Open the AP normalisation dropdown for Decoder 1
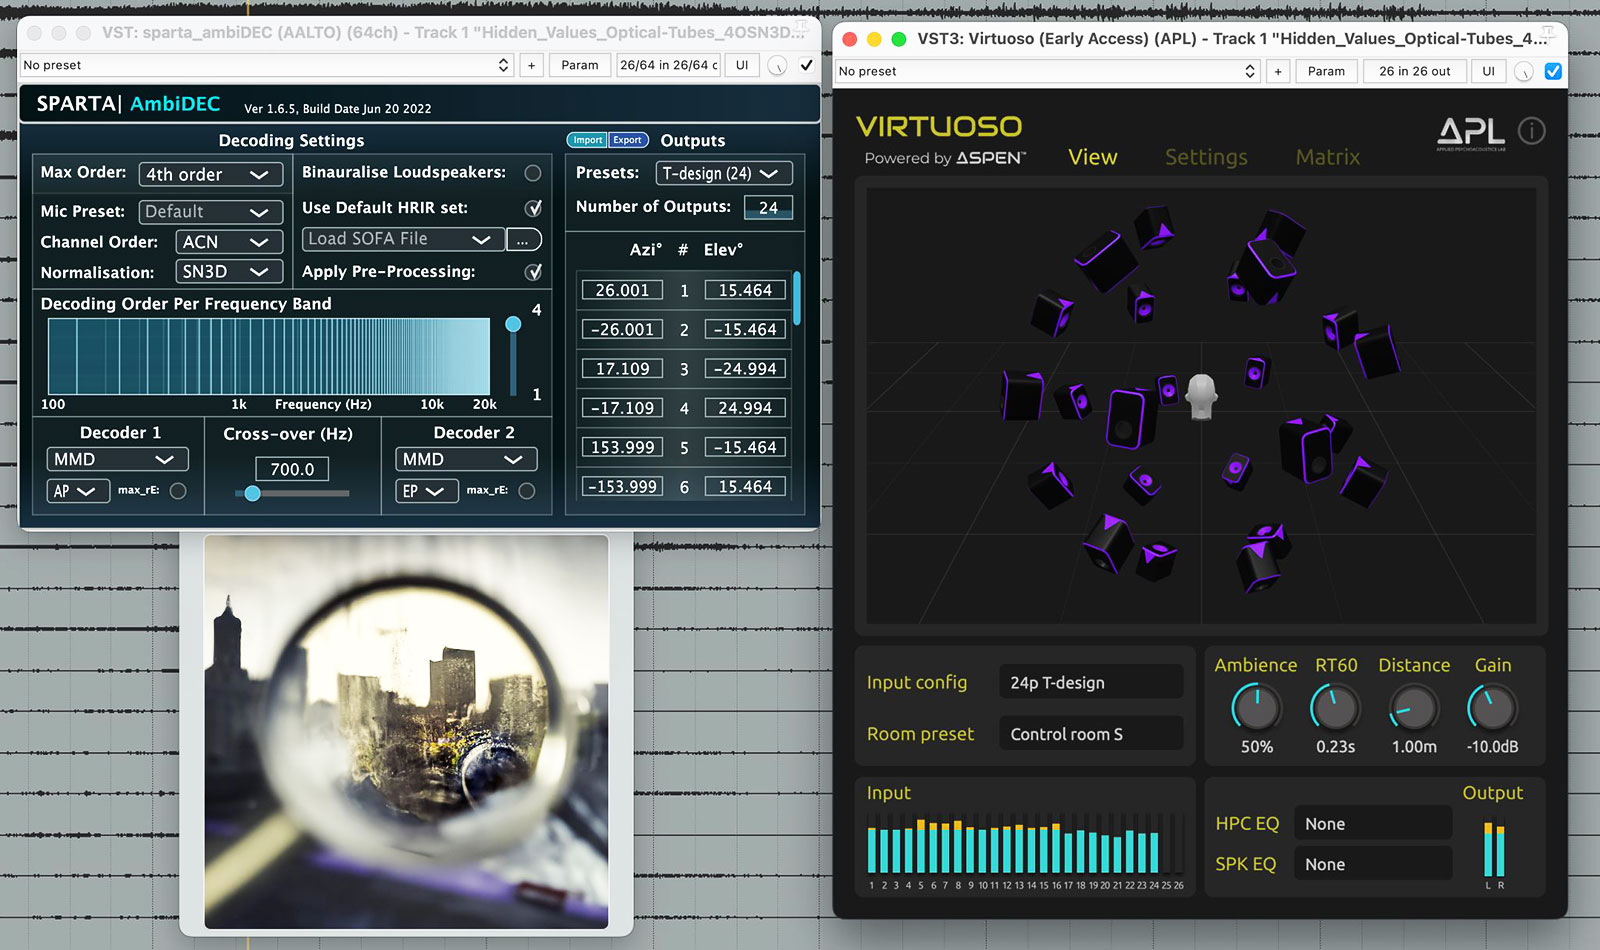This screenshot has width=1600, height=950. tap(78, 491)
